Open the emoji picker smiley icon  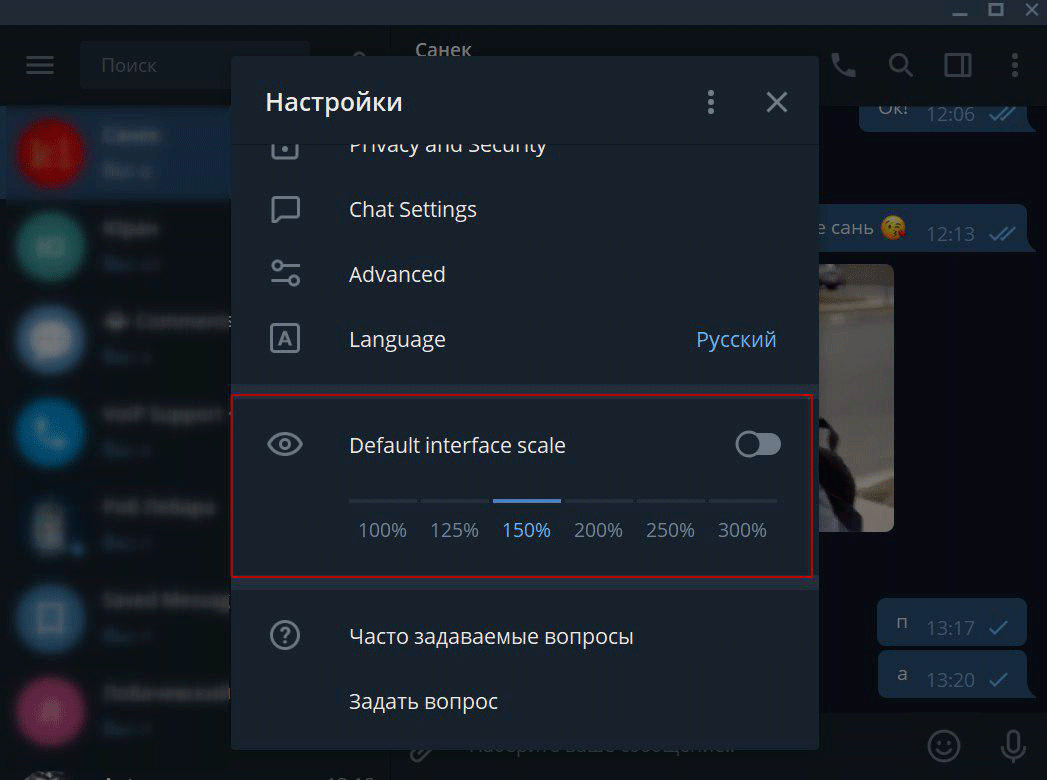943,745
